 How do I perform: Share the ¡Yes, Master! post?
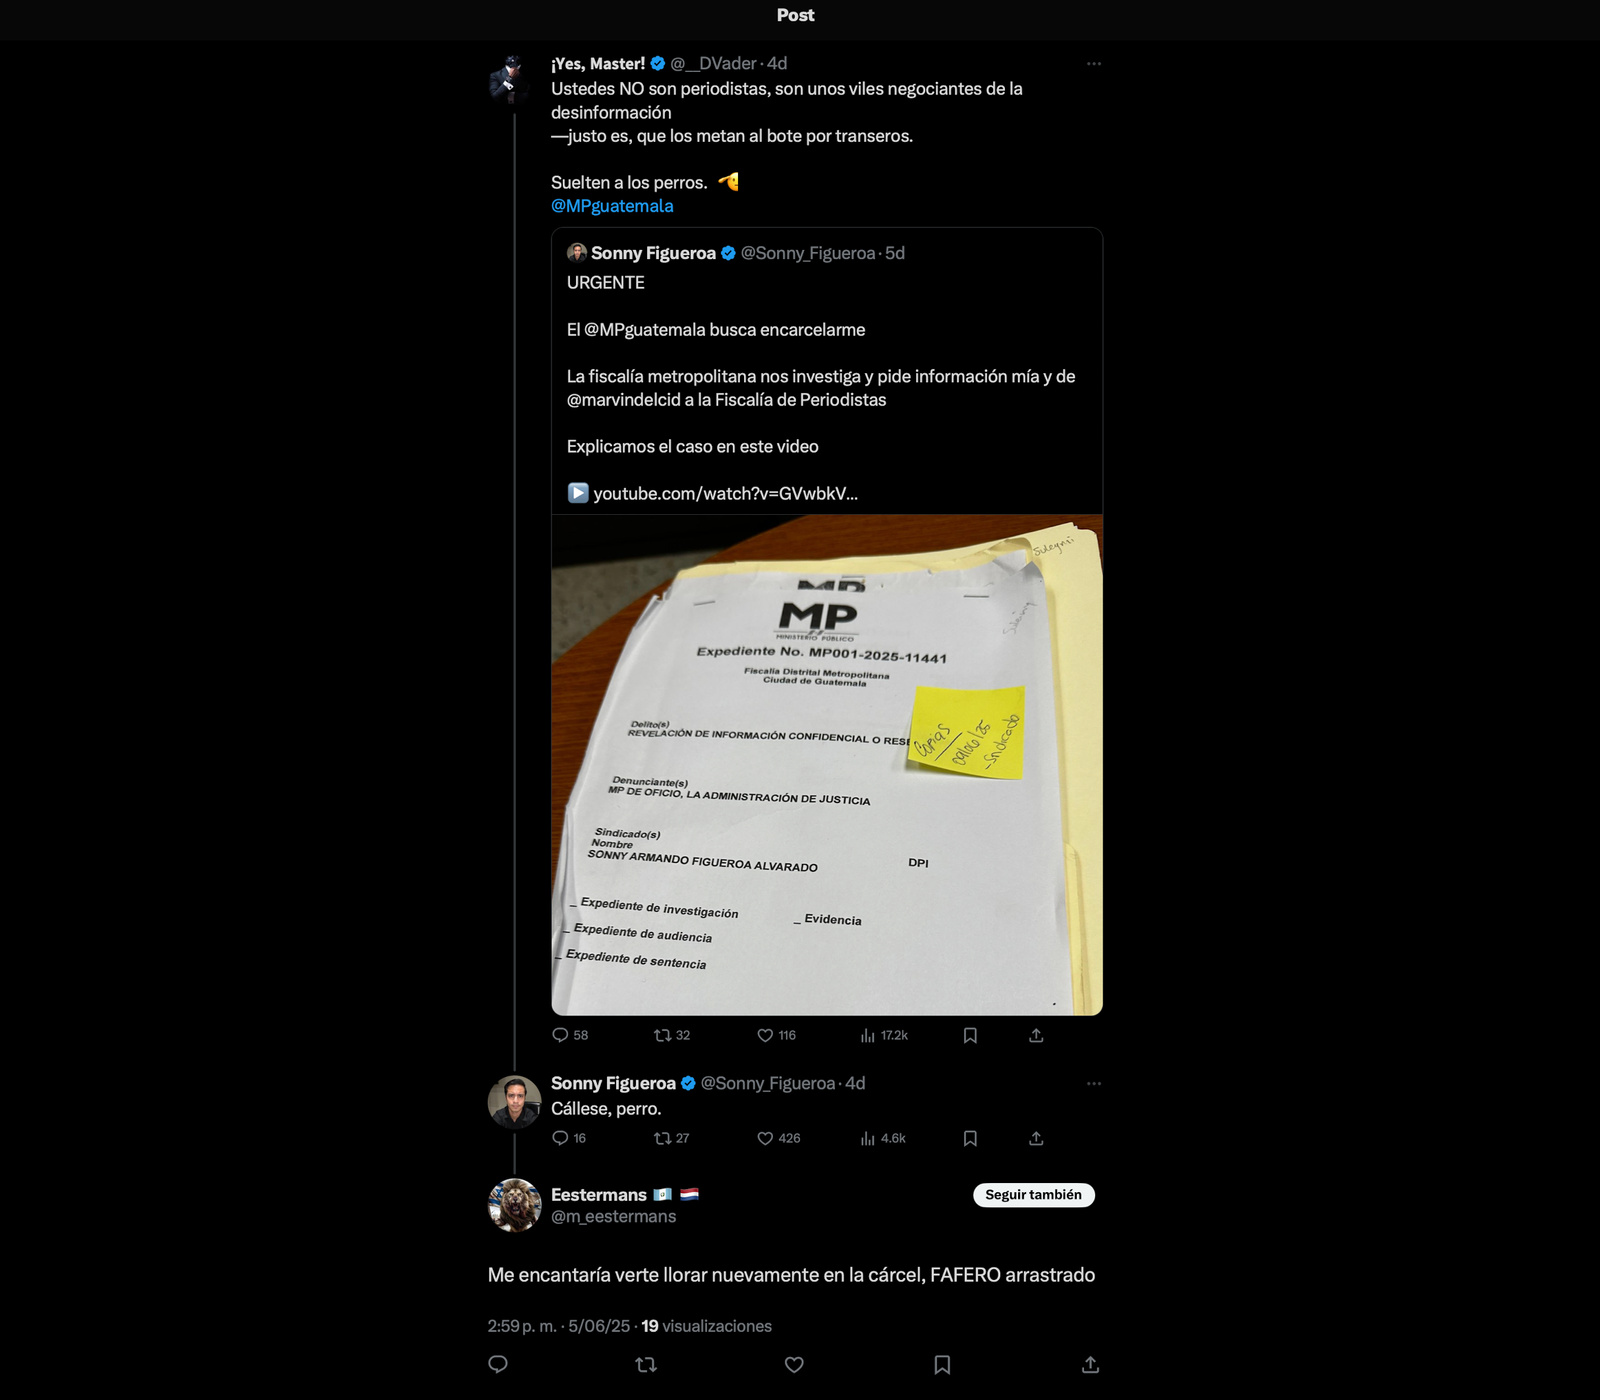tap(1036, 1035)
